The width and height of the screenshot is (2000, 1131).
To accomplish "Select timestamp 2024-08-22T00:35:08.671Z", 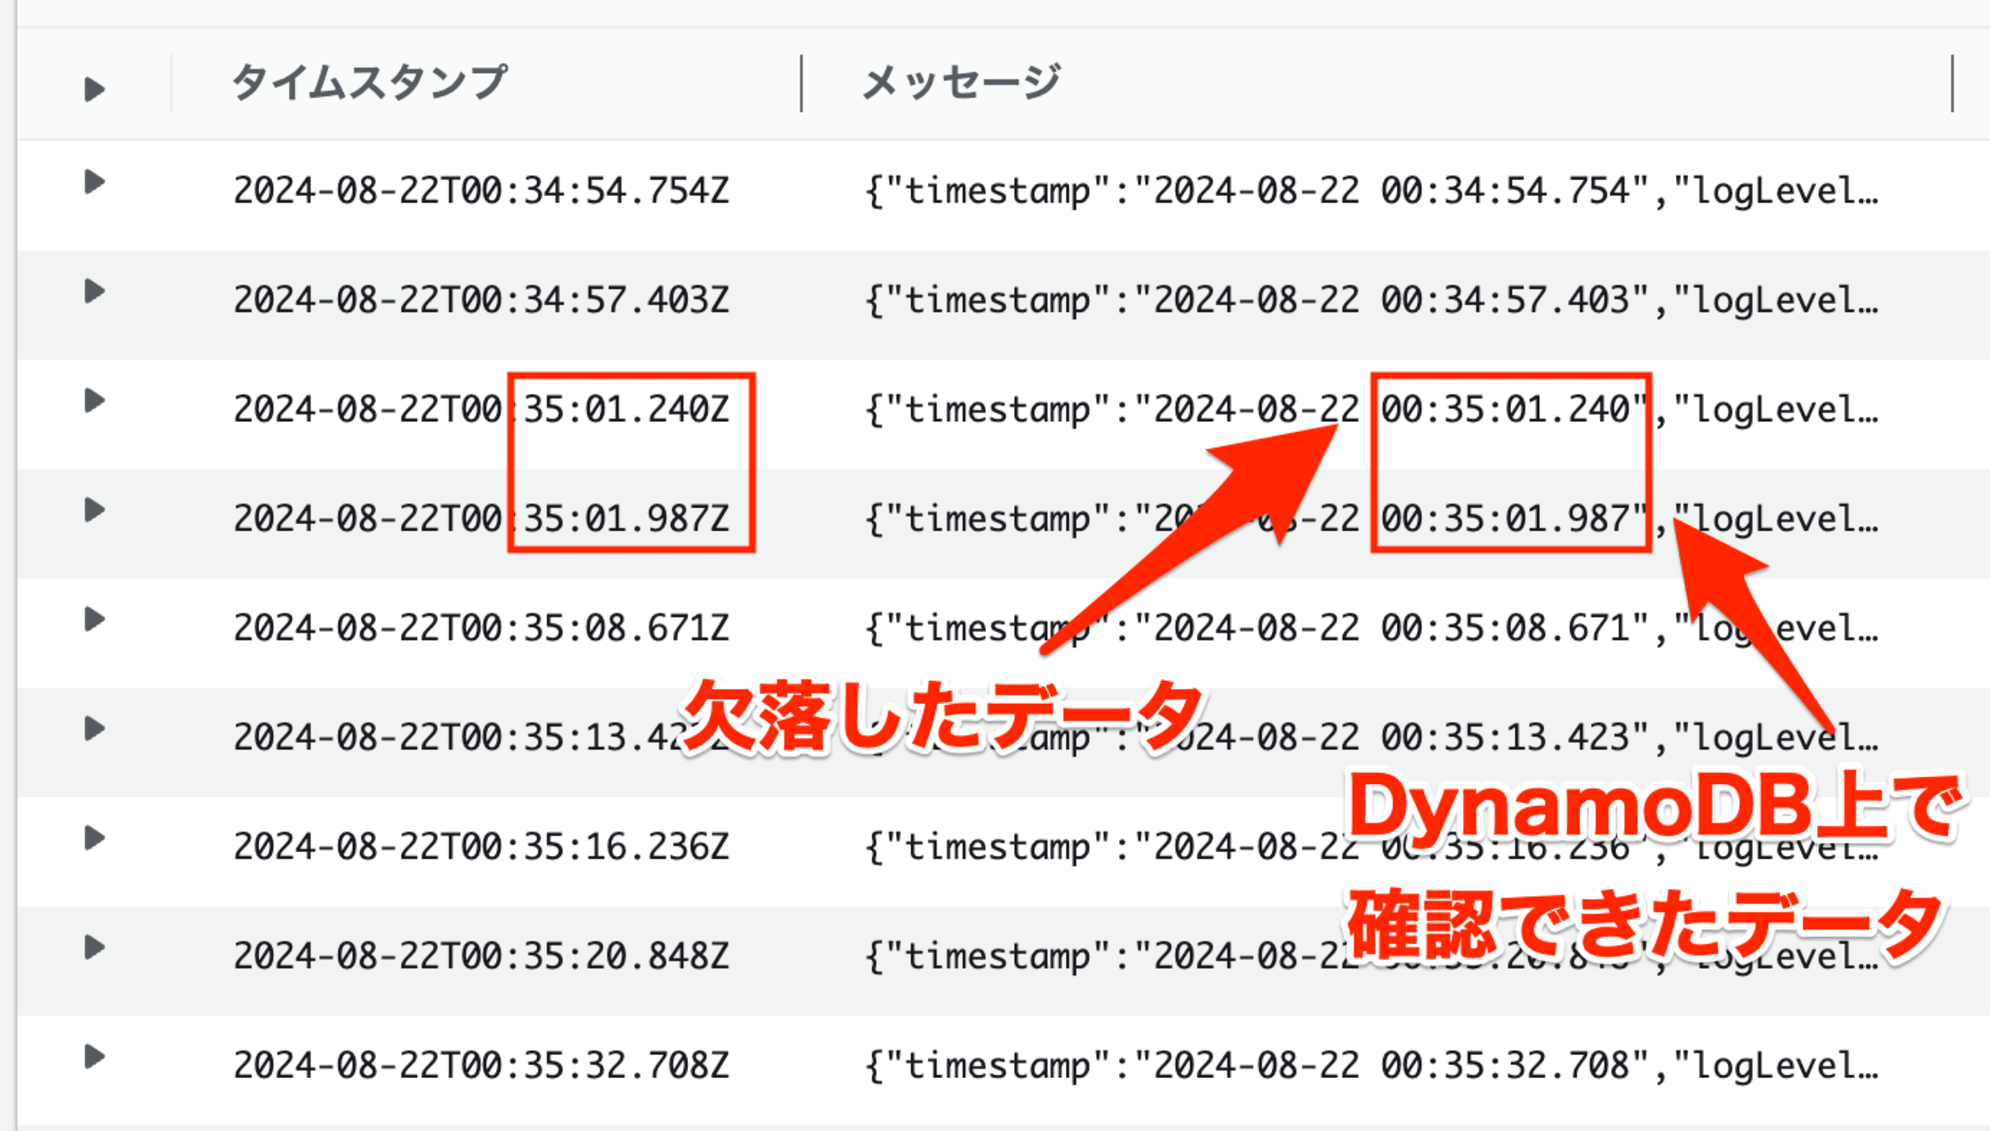I will click(481, 628).
